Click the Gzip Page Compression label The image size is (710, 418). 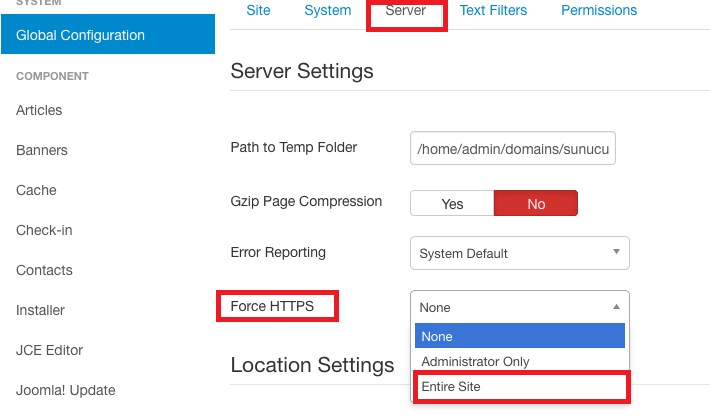click(x=306, y=201)
